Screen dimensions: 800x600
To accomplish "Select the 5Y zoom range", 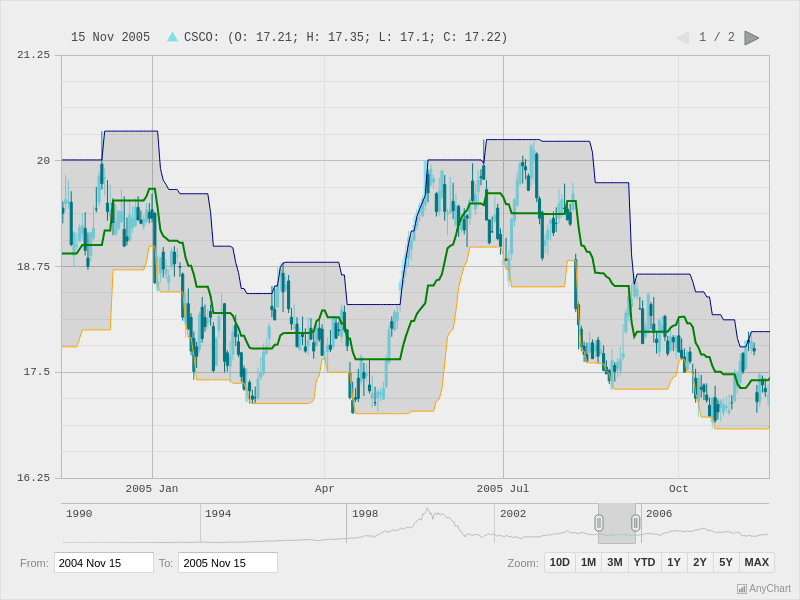I will 726,562.
